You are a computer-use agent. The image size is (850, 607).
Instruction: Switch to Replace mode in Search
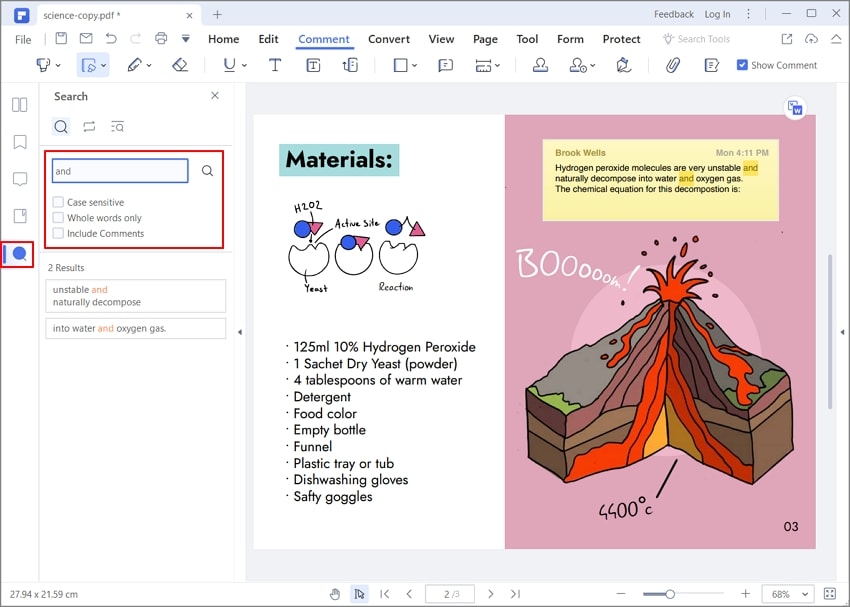[x=89, y=127]
